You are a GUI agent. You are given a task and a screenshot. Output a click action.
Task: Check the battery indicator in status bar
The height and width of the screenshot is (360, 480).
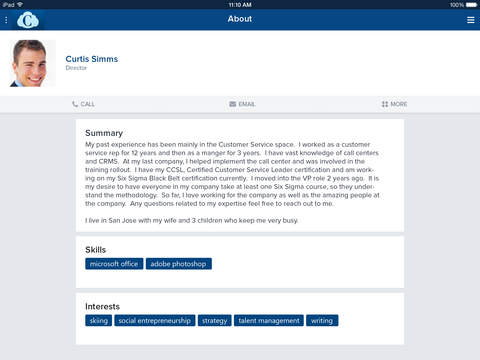(x=471, y=5)
